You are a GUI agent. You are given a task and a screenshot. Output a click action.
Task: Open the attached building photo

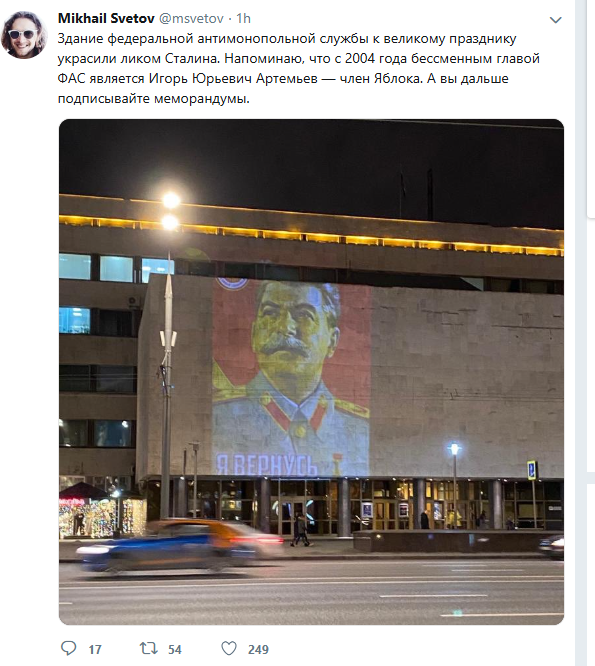point(311,372)
